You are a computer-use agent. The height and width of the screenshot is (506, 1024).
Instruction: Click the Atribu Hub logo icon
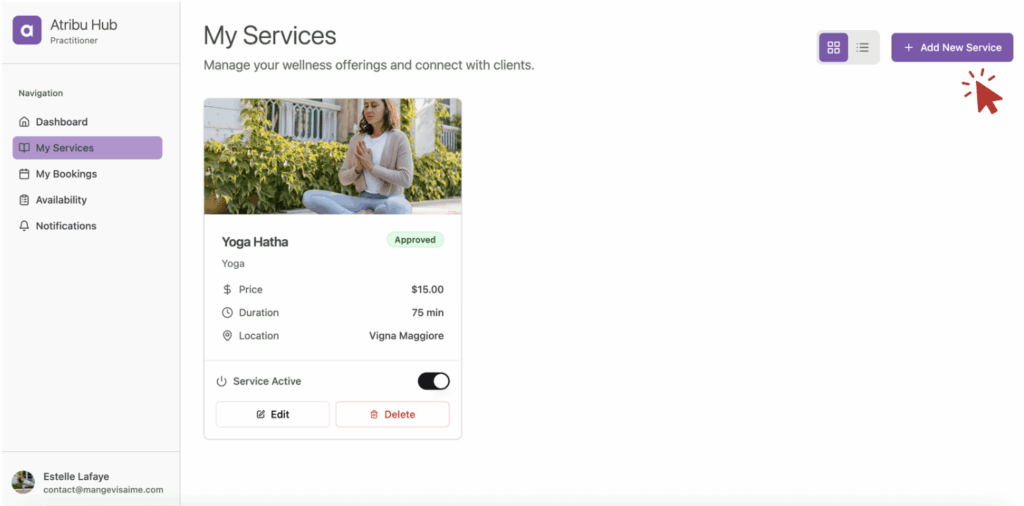tap(27, 30)
